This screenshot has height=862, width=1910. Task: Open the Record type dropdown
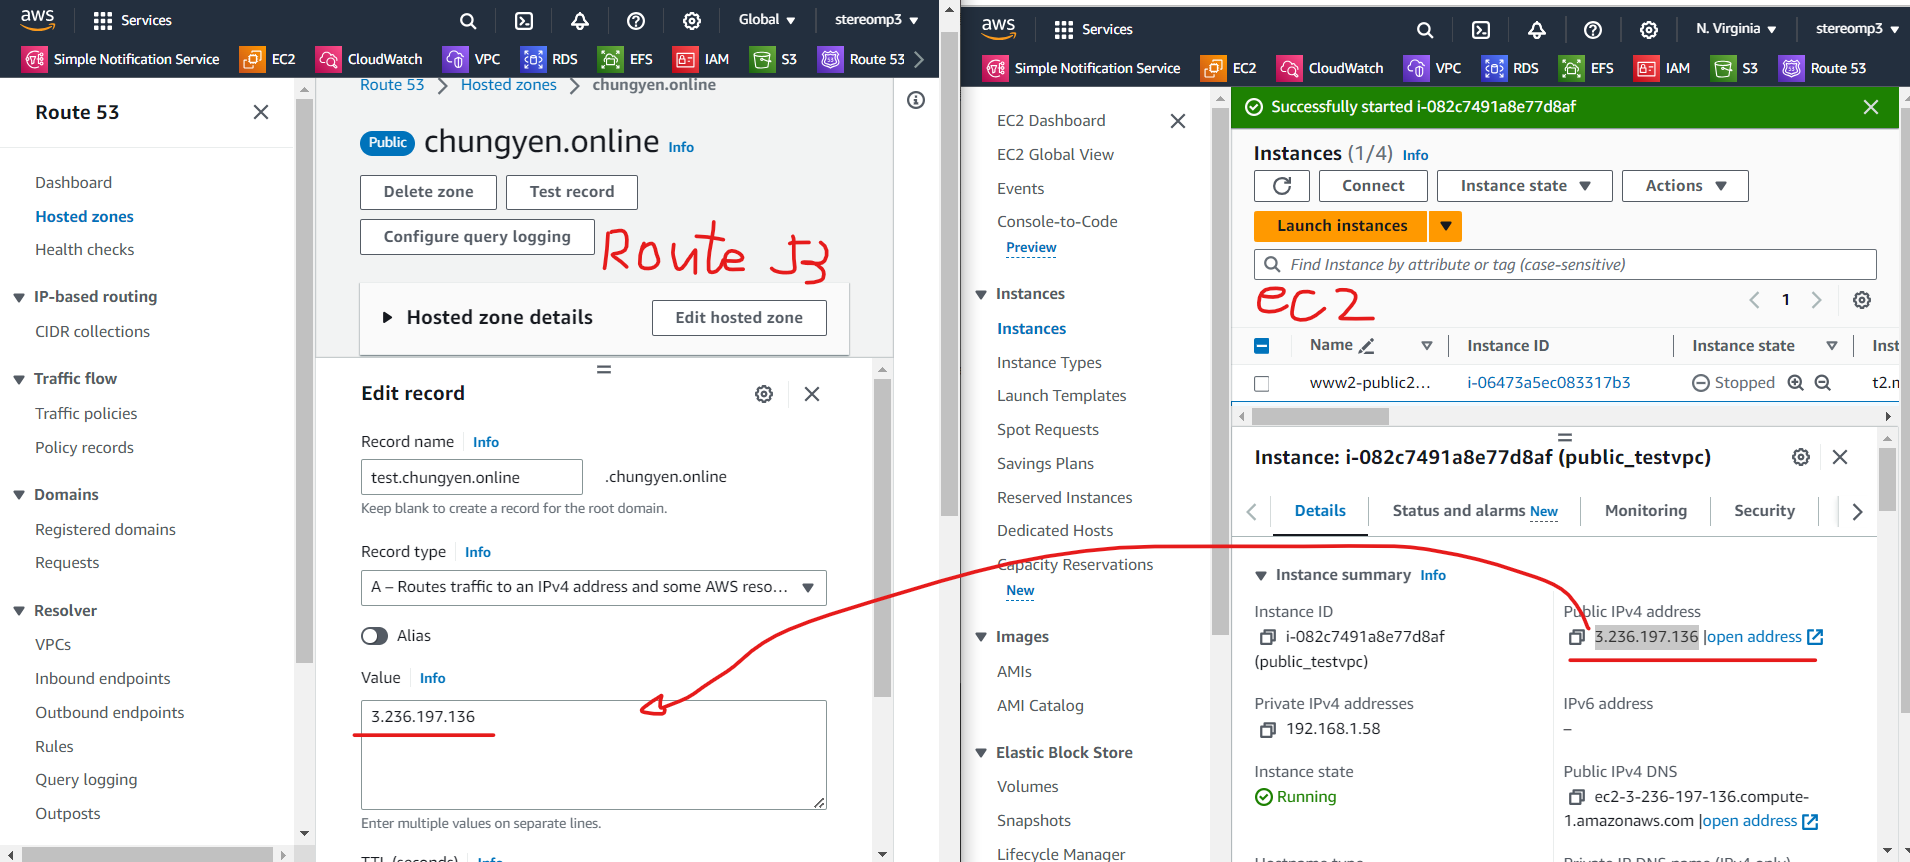594,588
